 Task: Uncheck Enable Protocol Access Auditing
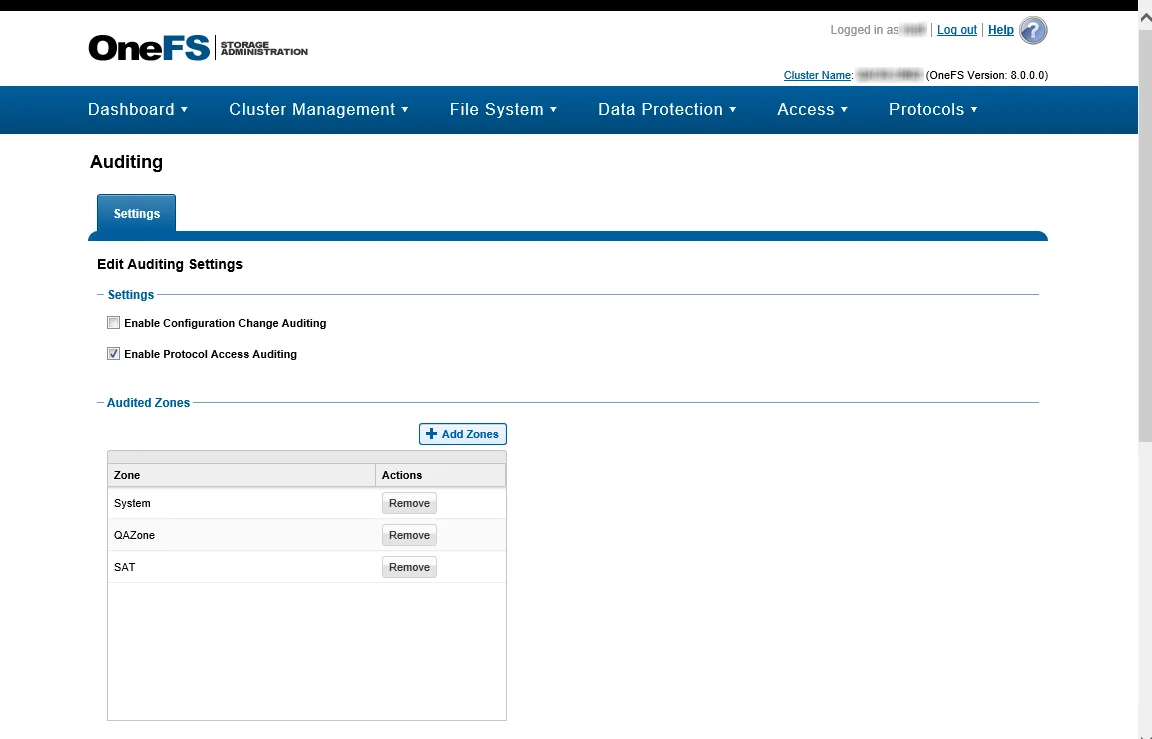113,353
